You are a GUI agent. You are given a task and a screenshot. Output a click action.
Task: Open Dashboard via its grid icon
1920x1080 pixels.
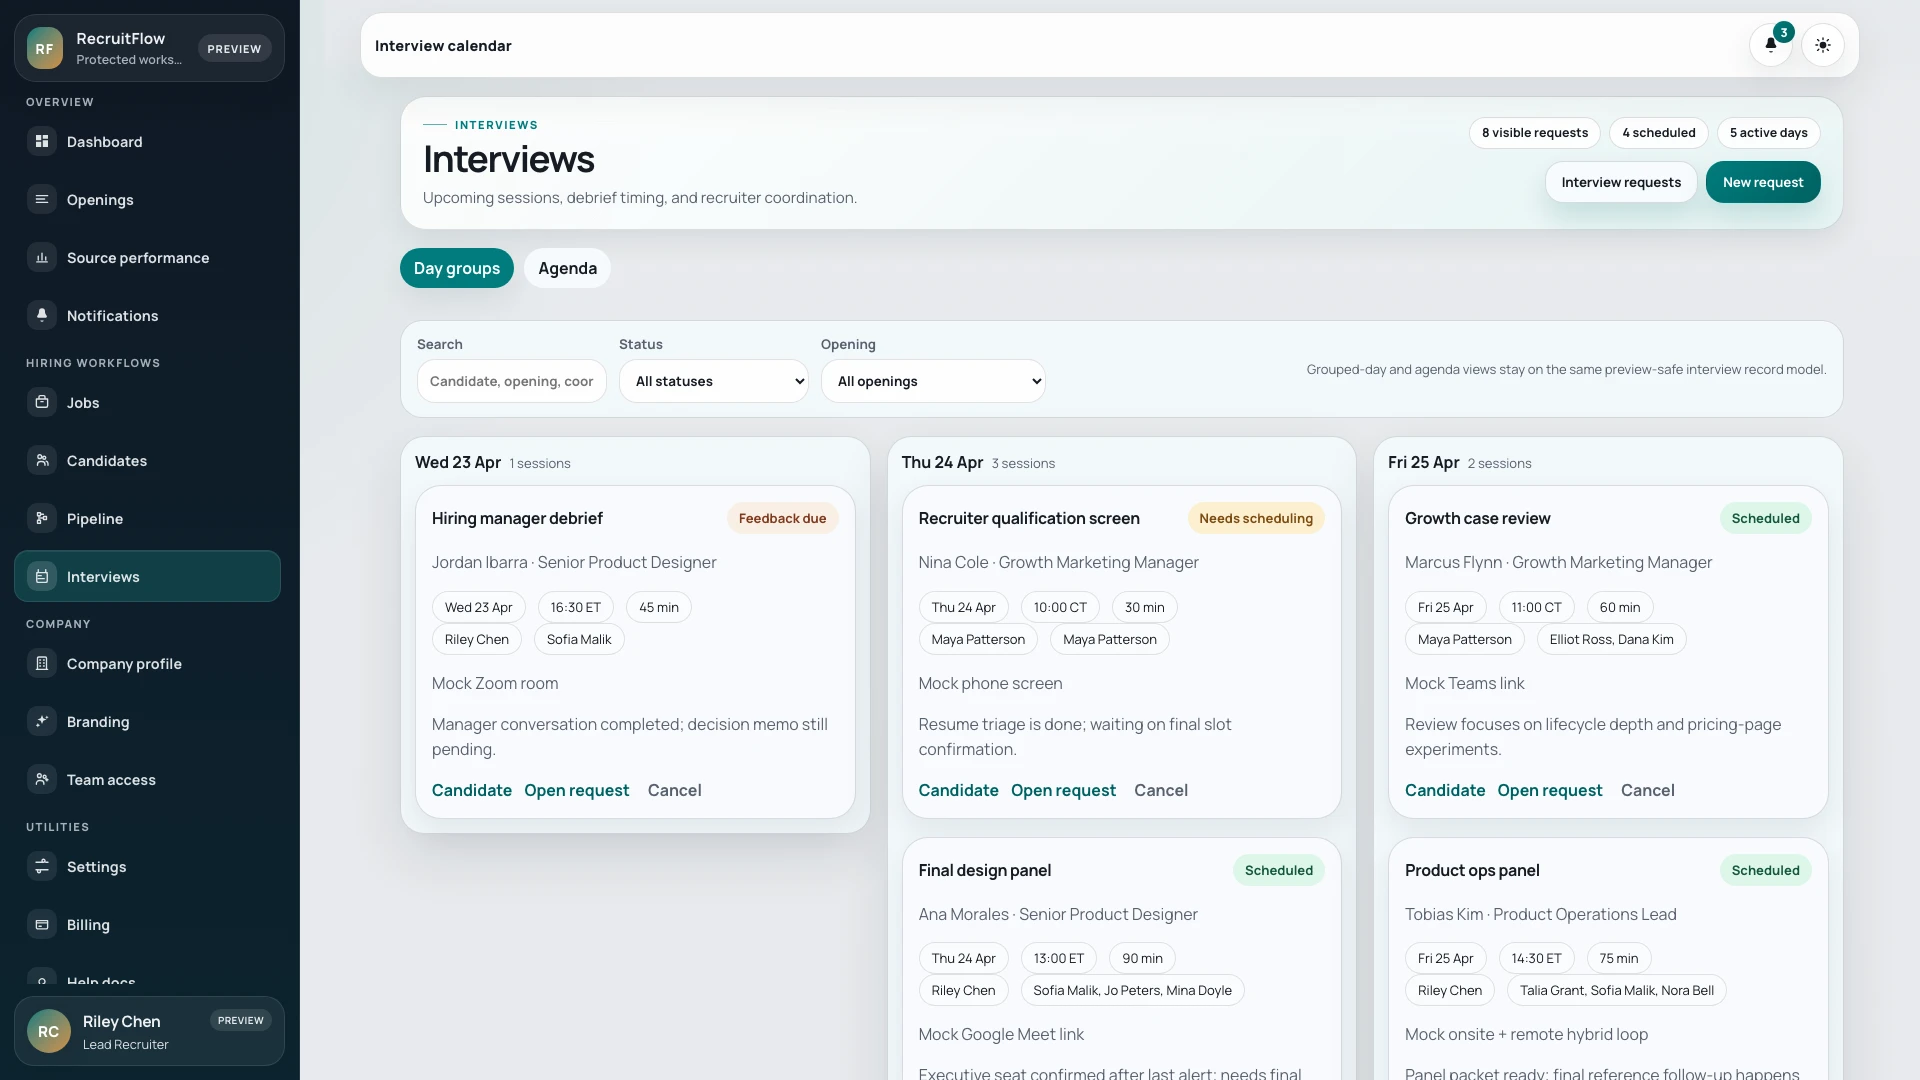42,142
